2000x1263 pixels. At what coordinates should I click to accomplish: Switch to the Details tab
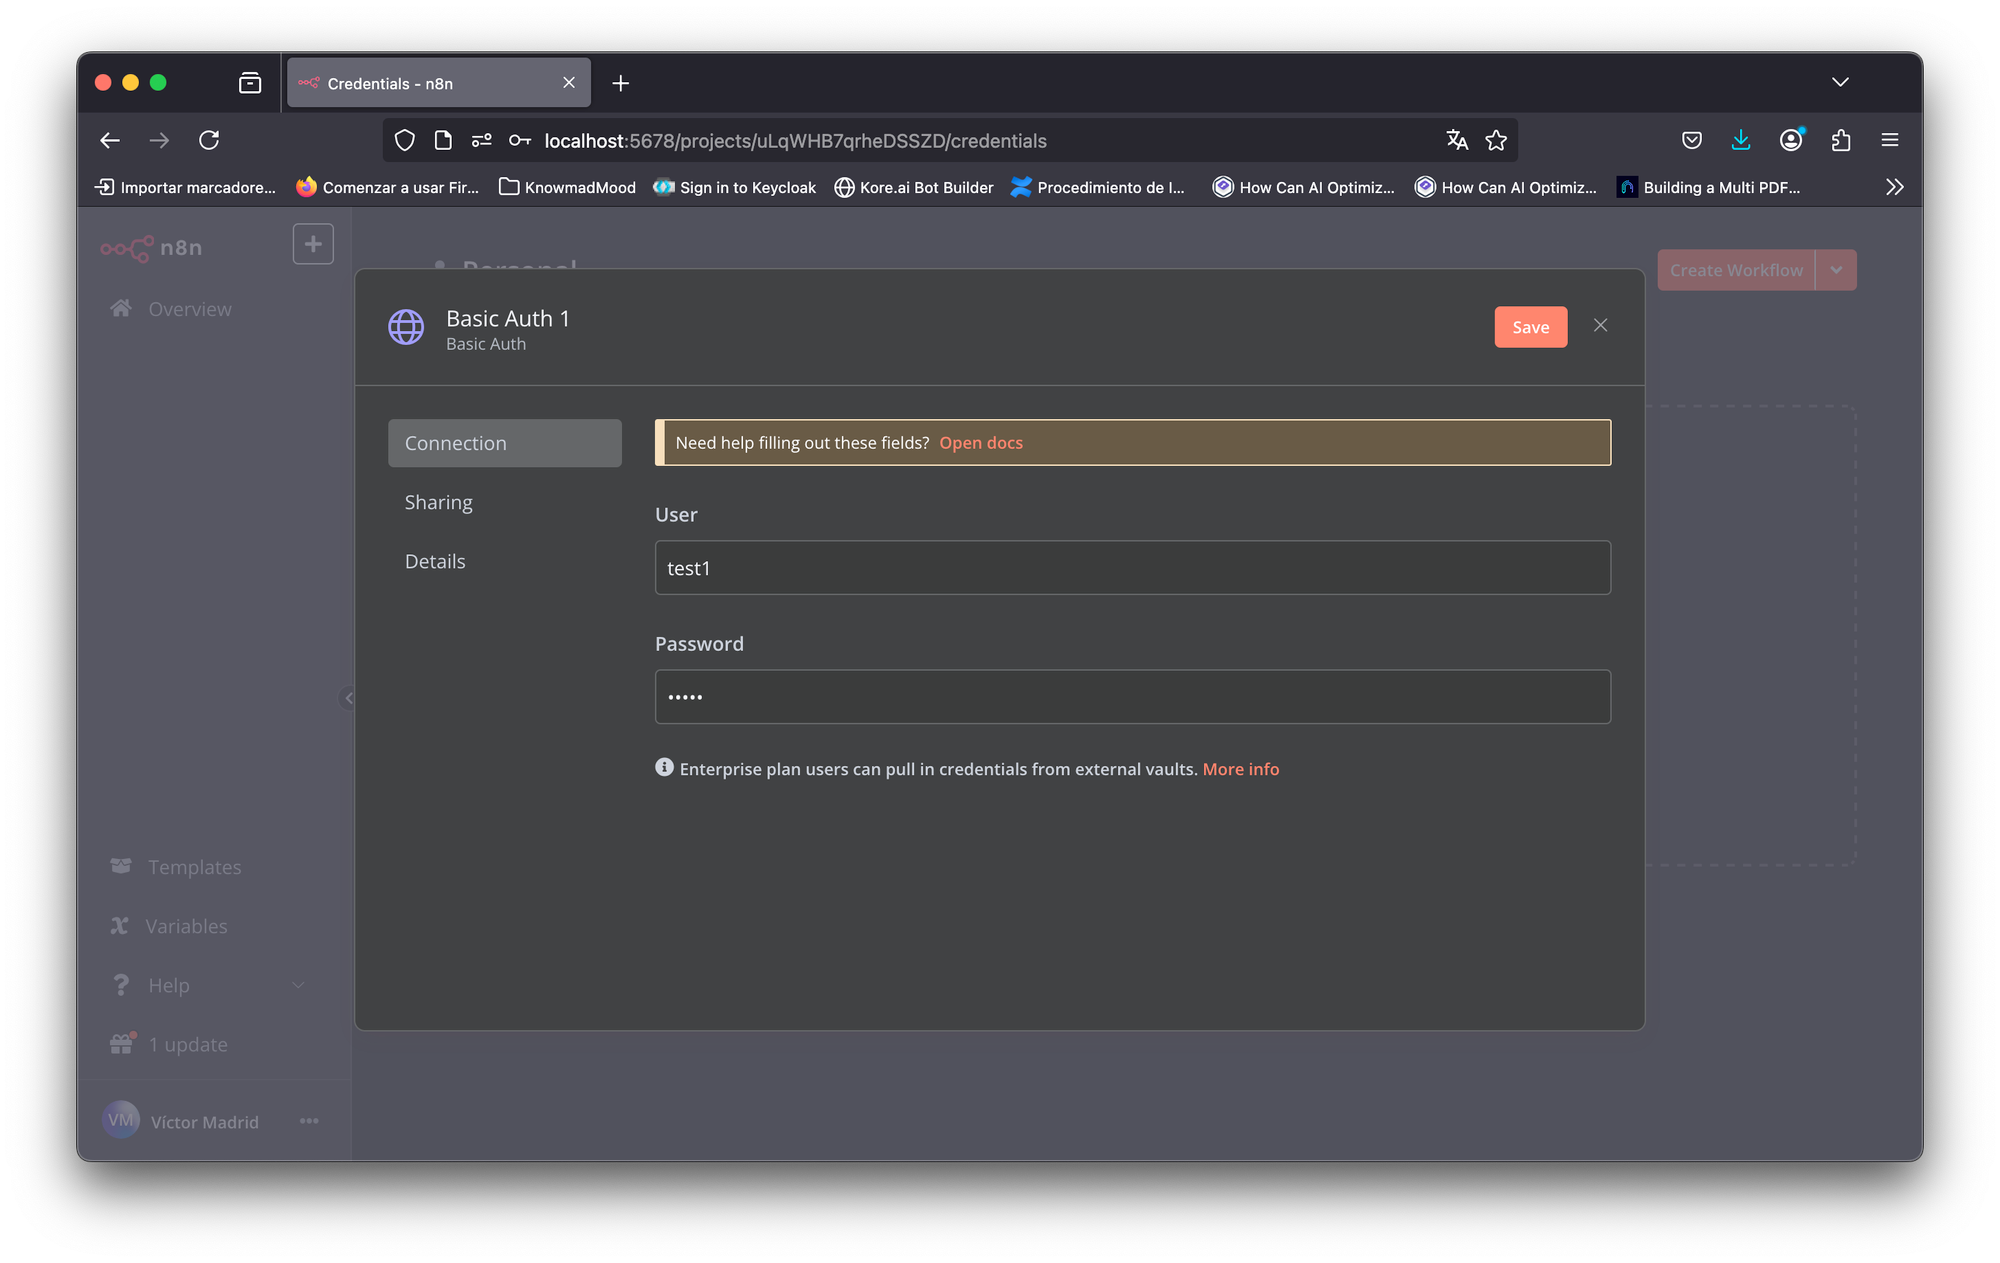click(435, 561)
